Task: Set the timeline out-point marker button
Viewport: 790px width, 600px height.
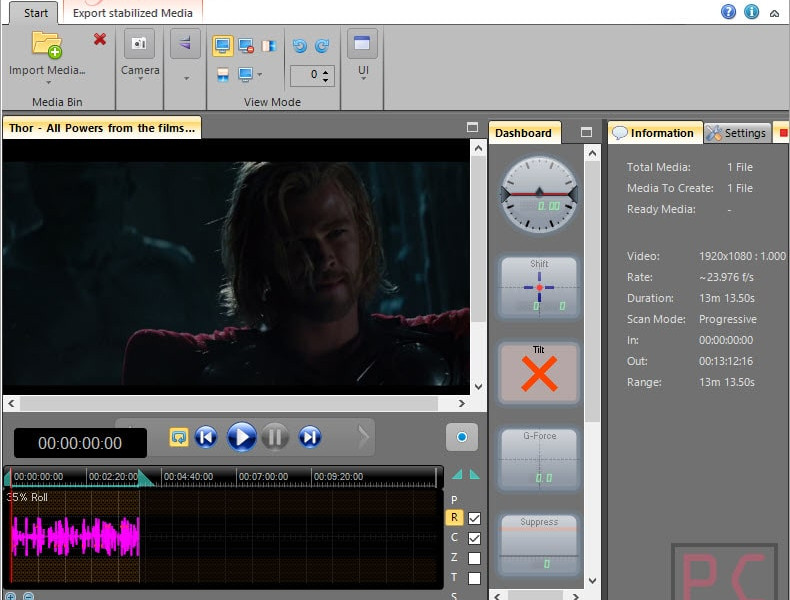Action: [475, 474]
